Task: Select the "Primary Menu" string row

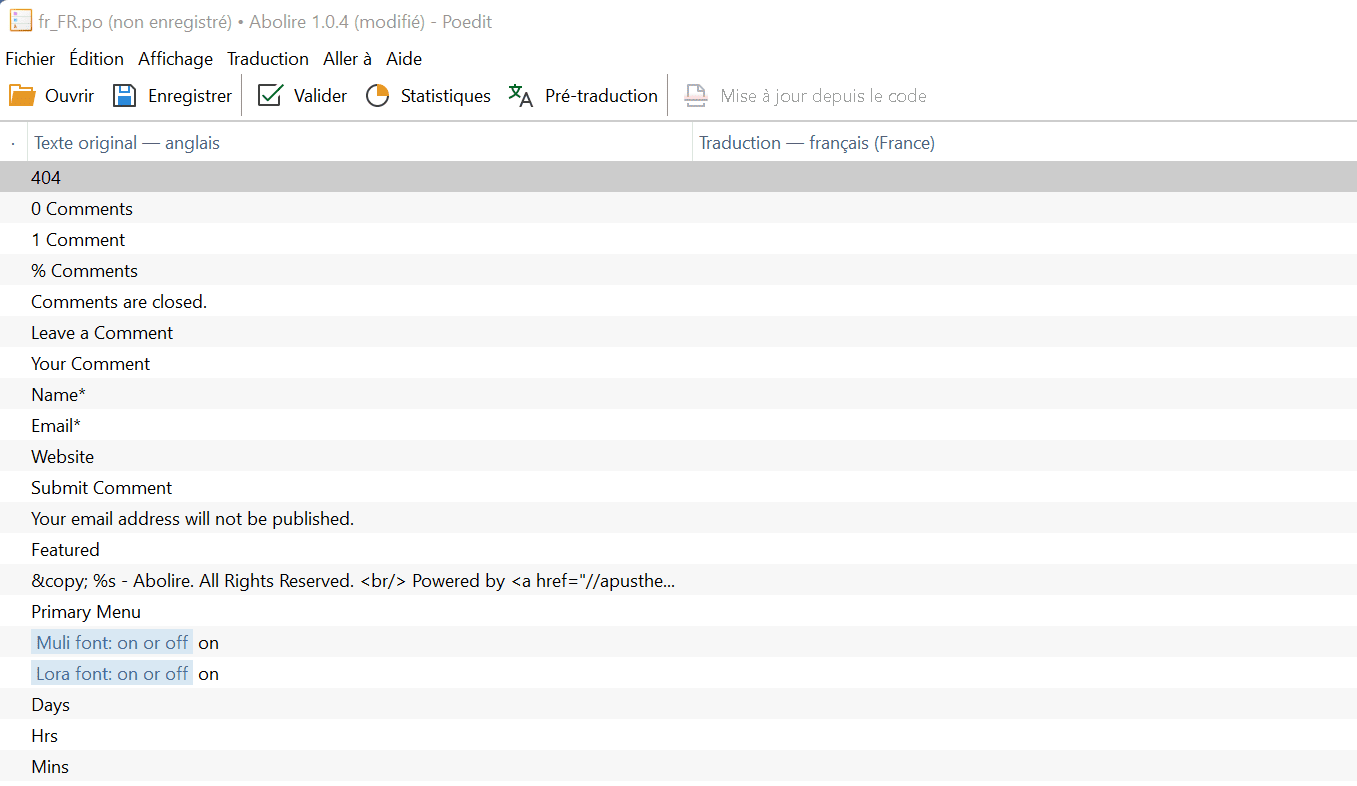Action: [86, 612]
